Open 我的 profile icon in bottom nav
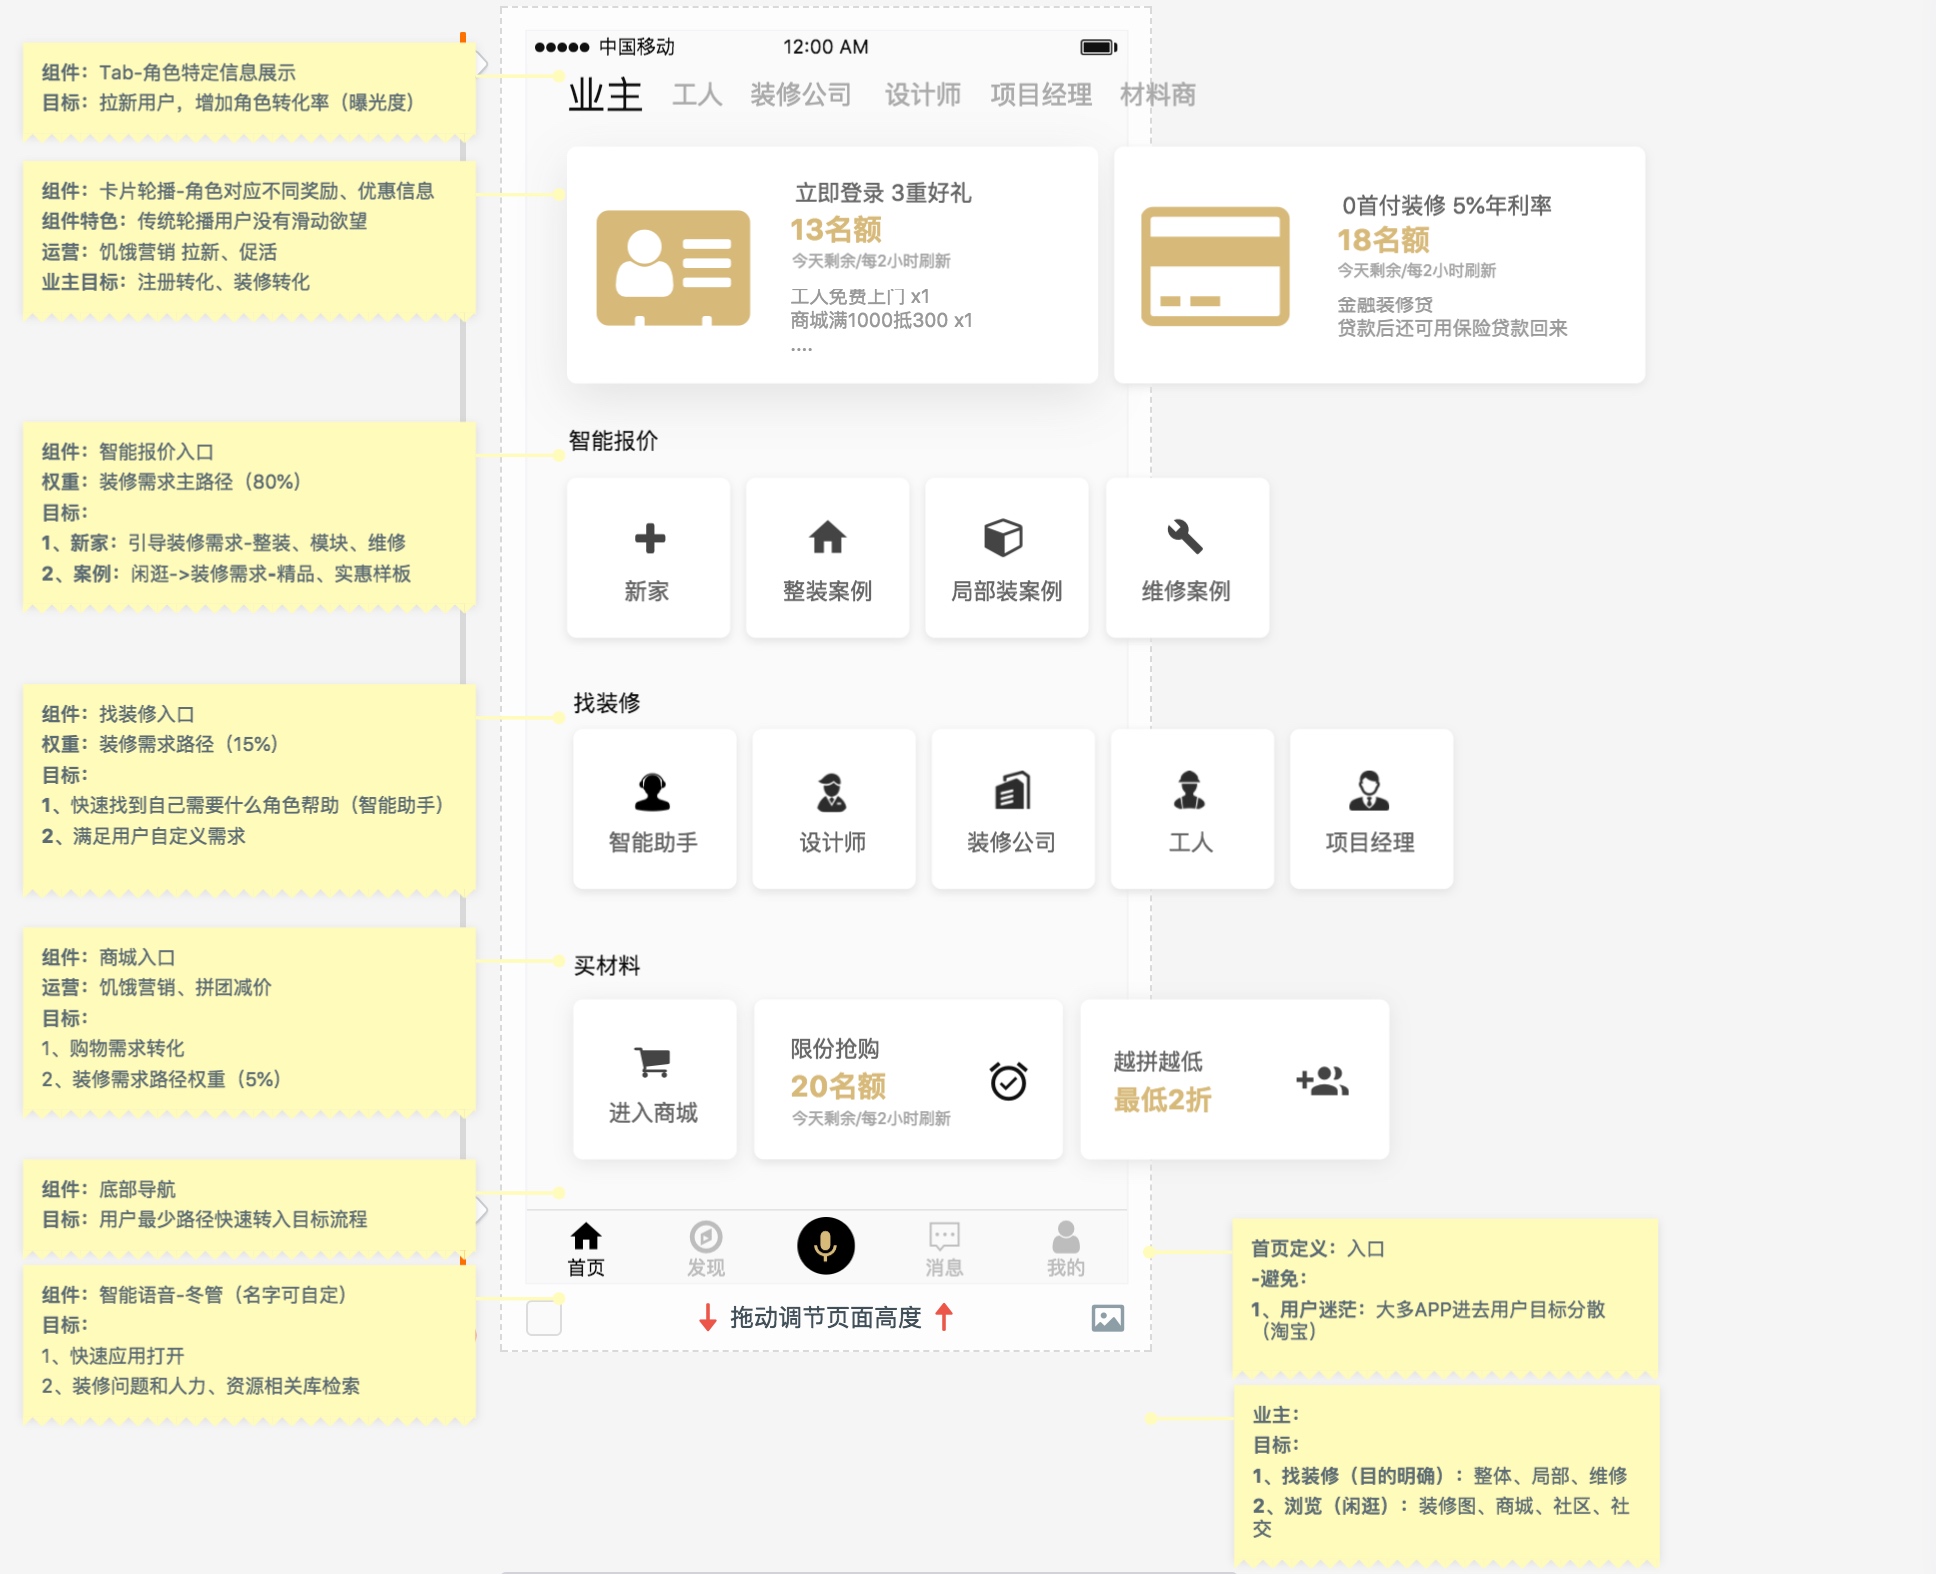 1066,1238
